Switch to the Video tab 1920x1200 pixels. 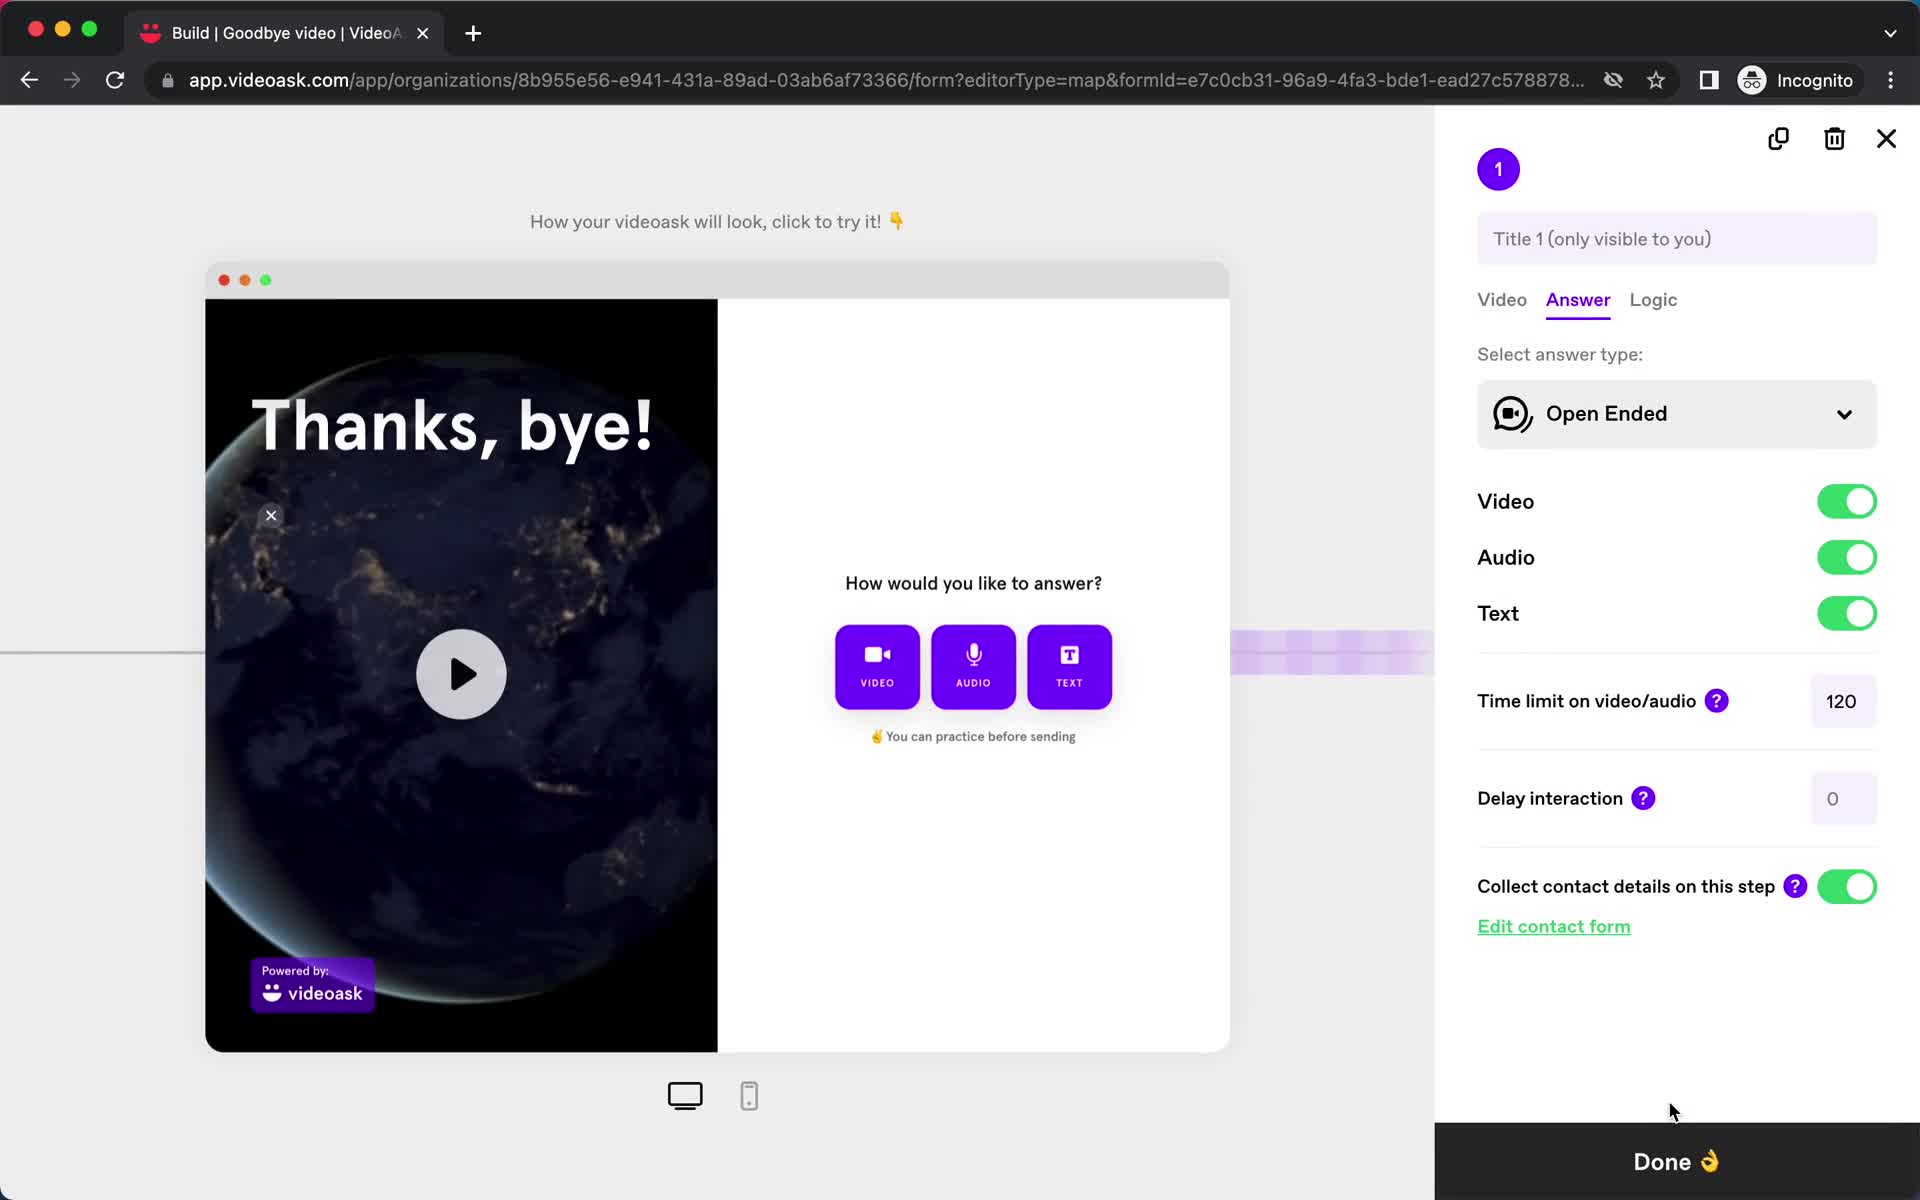(x=1503, y=300)
